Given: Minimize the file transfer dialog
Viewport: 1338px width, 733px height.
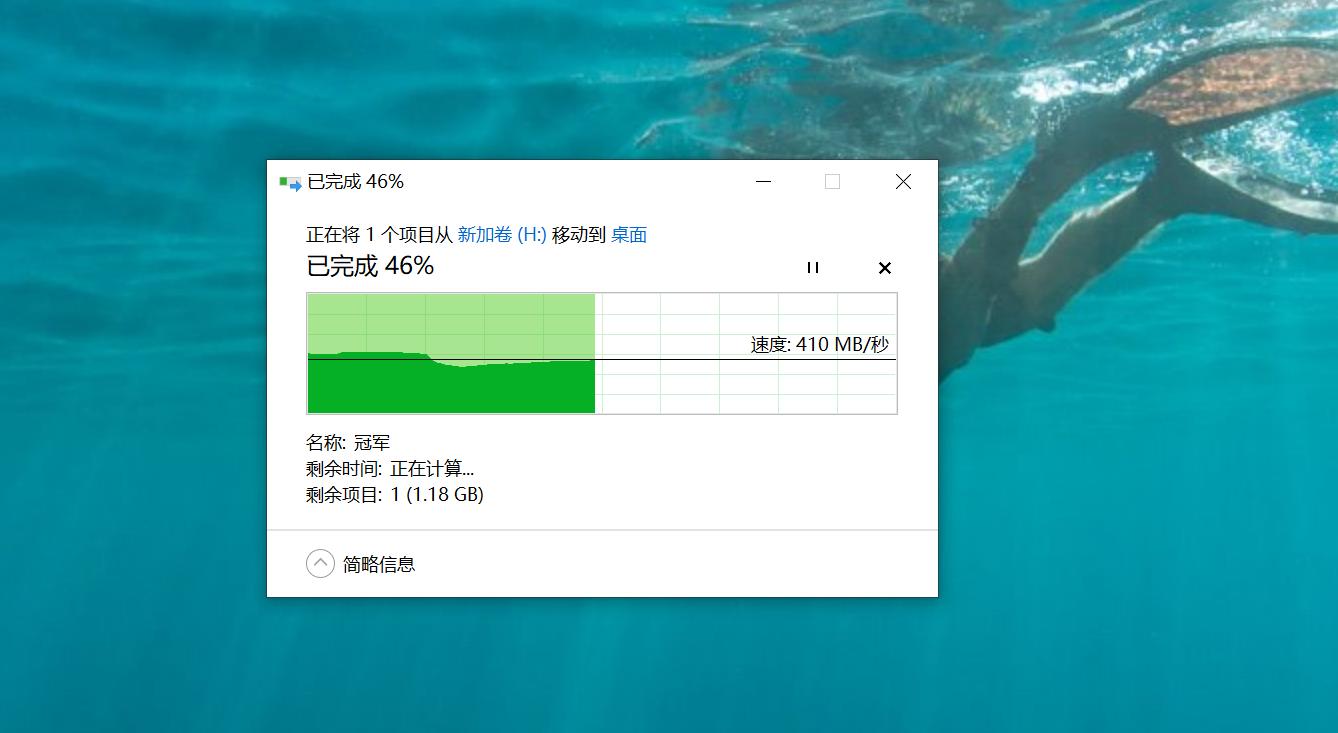Looking at the screenshot, I should click(763, 181).
